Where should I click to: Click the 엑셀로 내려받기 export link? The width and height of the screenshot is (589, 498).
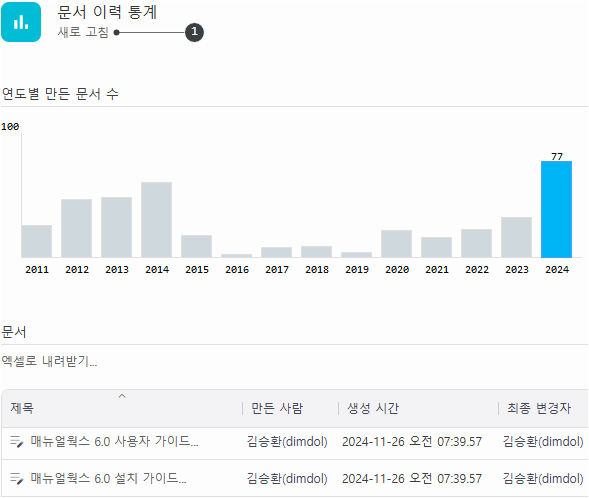(x=49, y=361)
